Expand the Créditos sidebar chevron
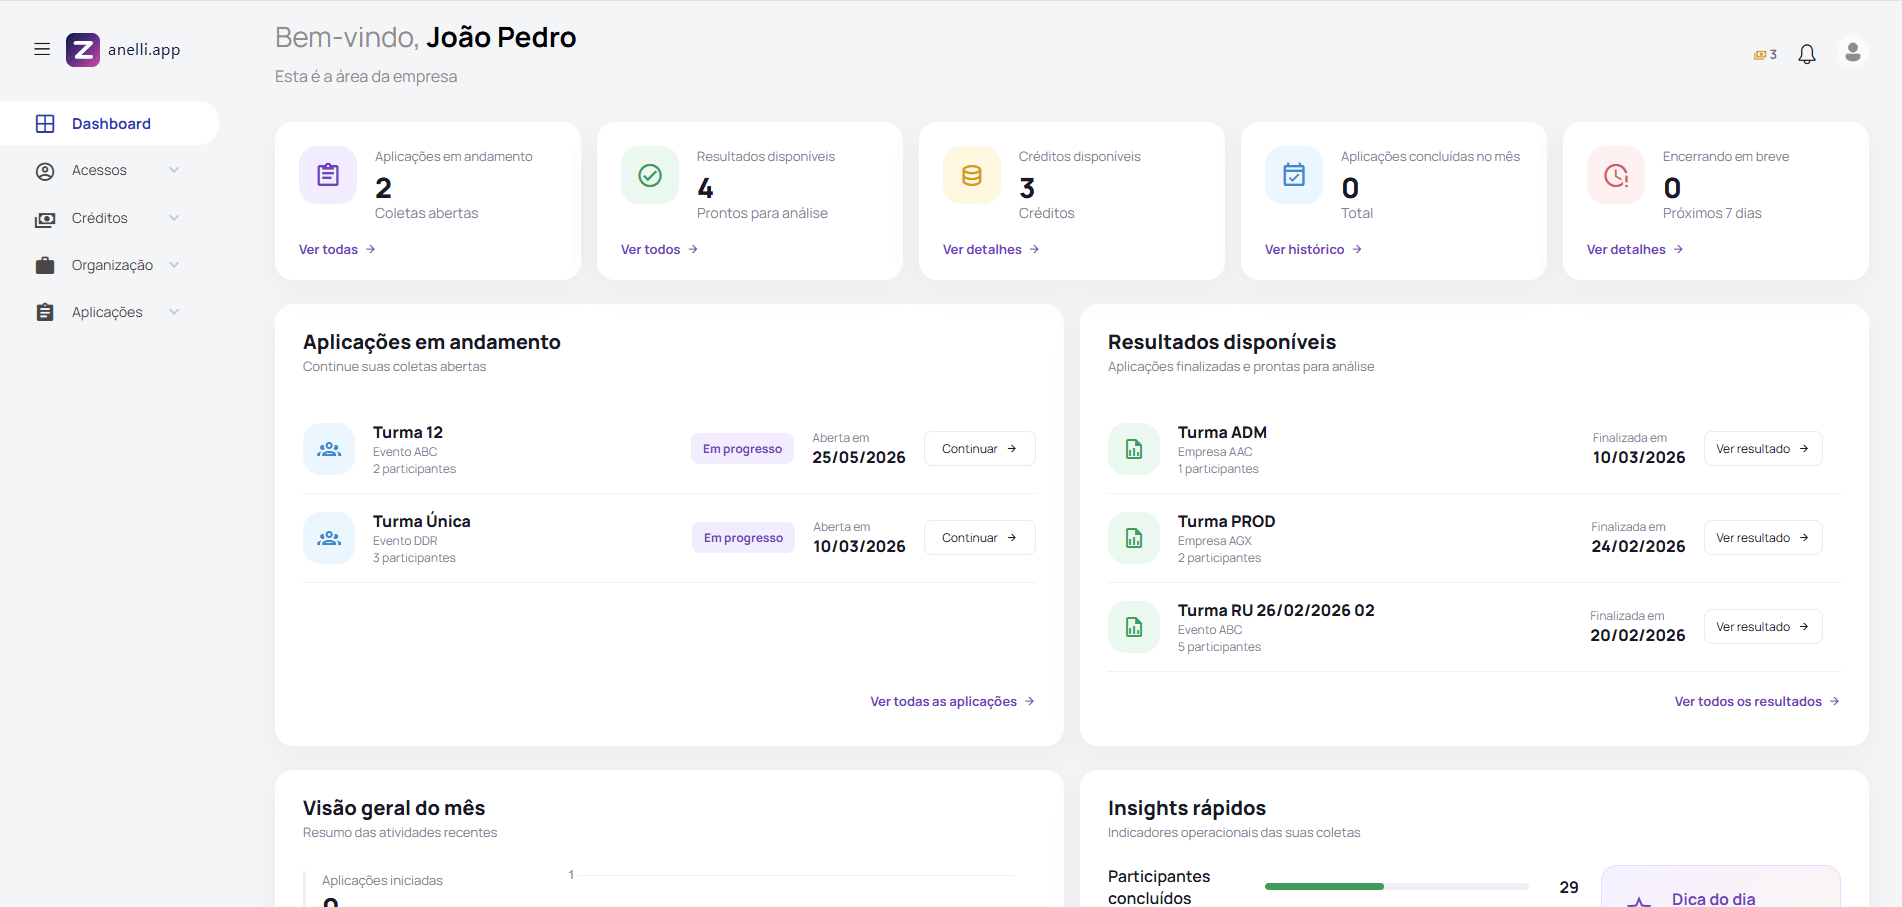 [174, 218]
